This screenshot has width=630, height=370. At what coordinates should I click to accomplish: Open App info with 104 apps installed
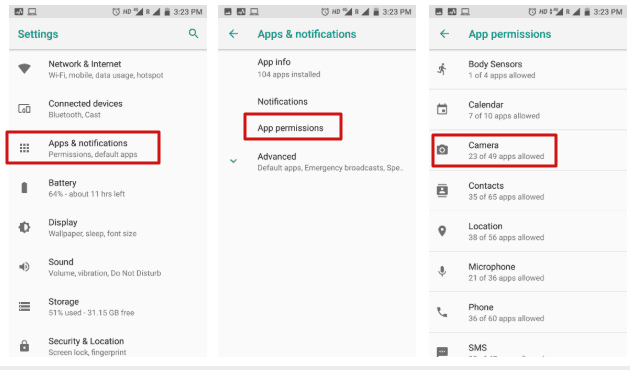coord(317,68)
